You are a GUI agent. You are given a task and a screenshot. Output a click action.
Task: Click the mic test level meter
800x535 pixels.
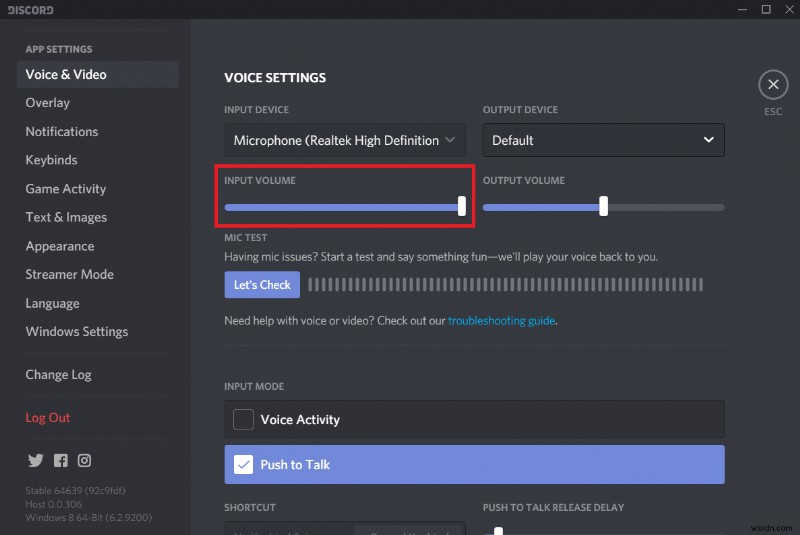[506, 285]
